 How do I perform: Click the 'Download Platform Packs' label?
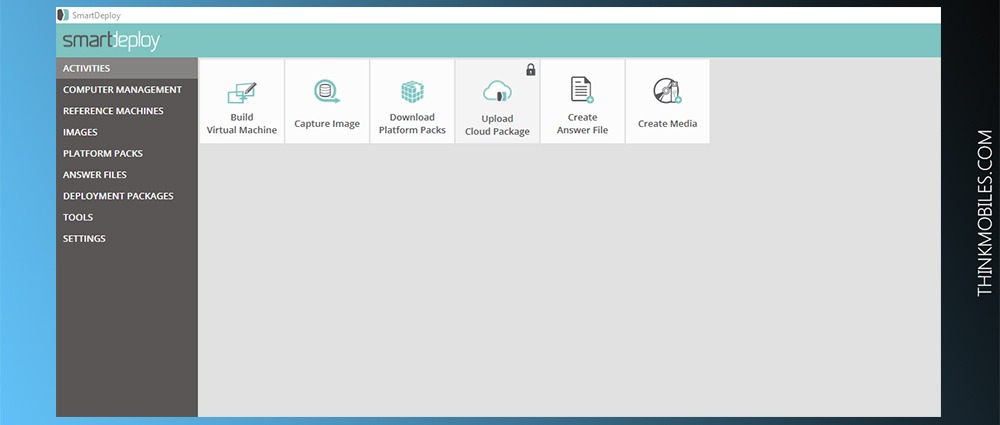(x=412, y=124)
